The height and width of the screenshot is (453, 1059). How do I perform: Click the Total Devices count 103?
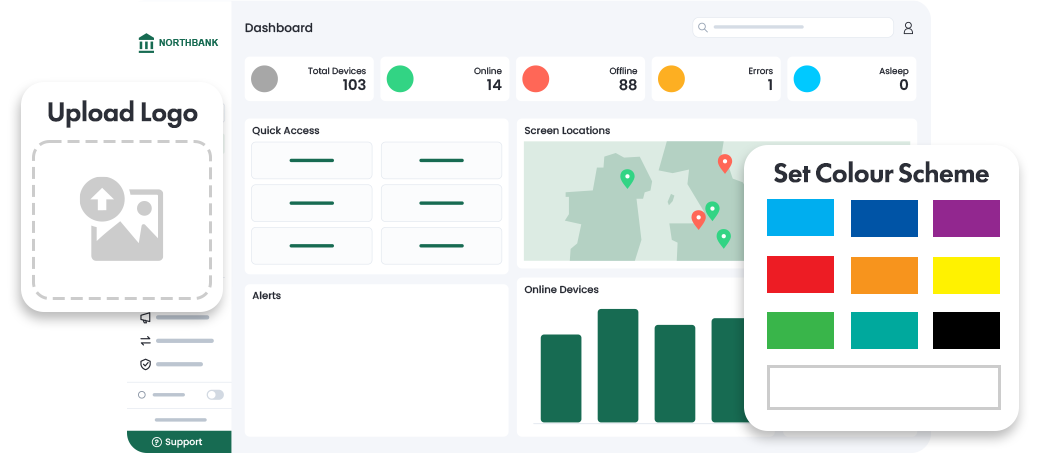tap(354, 85)
